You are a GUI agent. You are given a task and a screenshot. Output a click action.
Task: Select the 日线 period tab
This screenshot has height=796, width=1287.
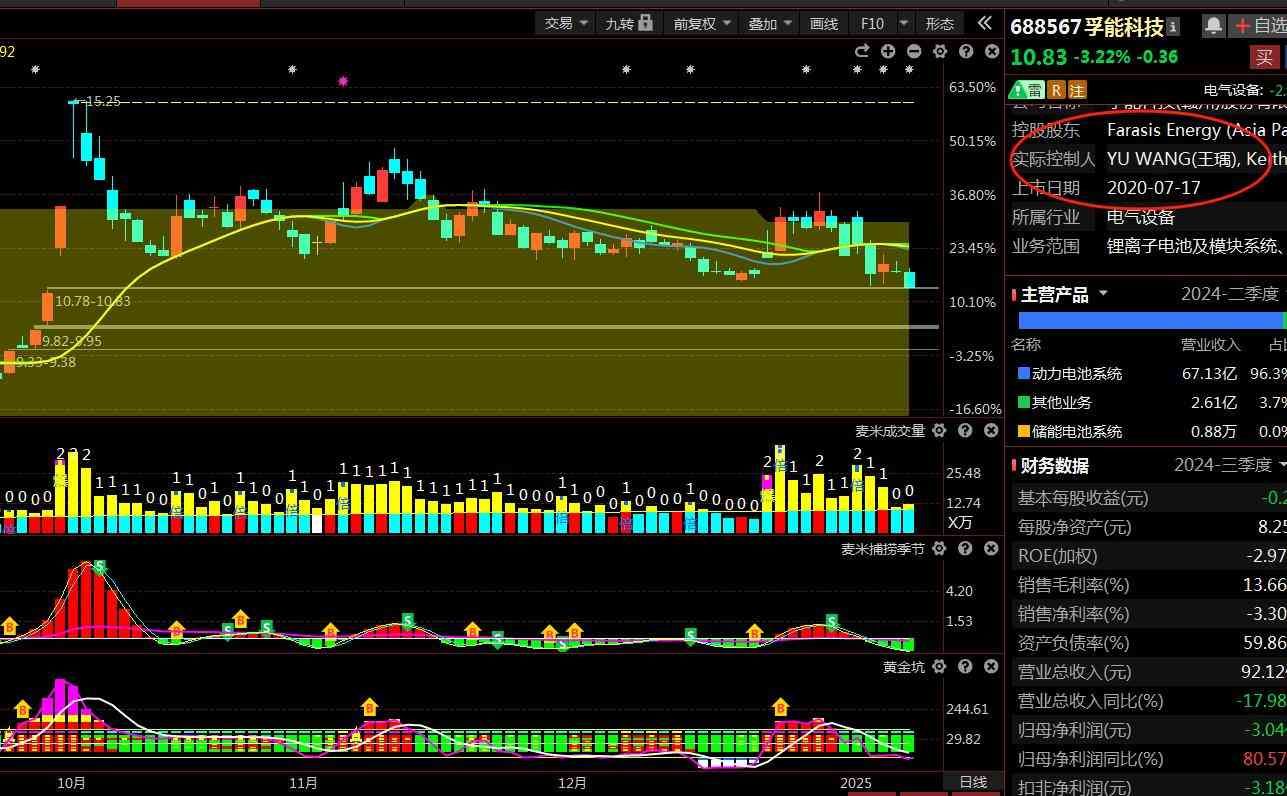(x=972, y=782)
